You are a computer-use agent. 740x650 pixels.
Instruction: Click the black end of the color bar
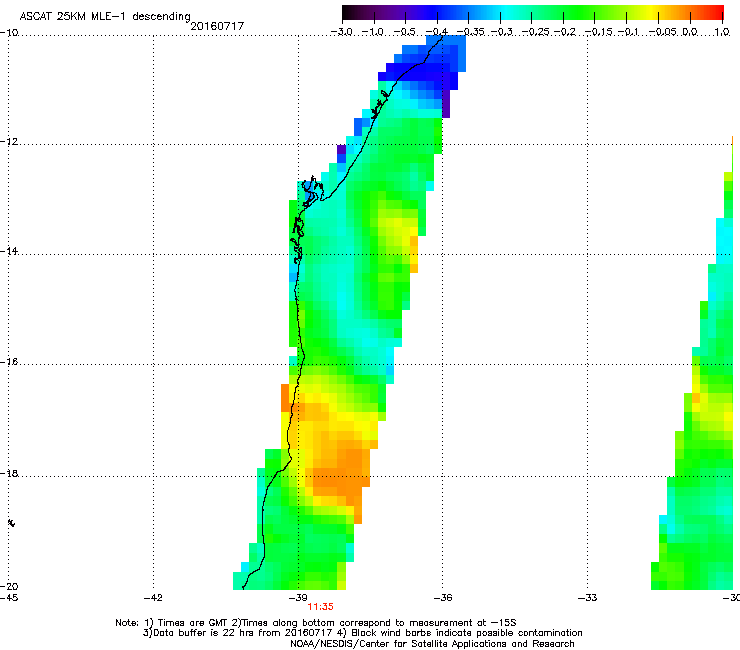click(347, 13)
